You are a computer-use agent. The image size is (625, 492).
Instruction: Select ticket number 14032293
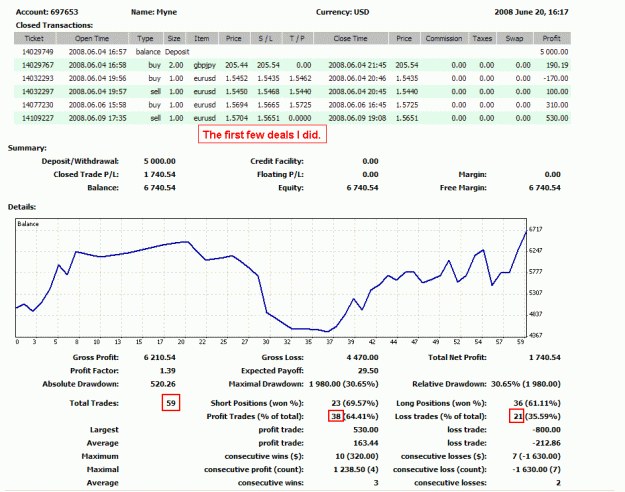click(x=37, y=78)
